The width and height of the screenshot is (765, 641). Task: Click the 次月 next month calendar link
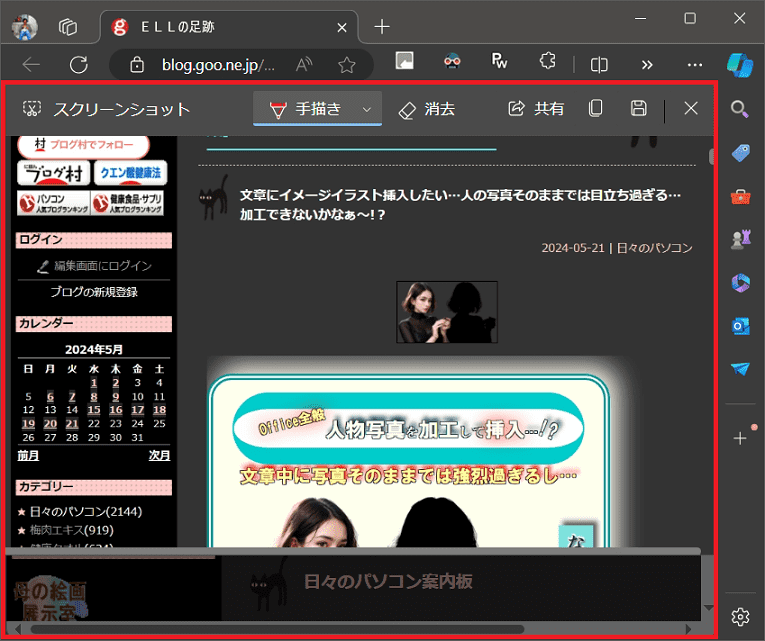point(159,455)
